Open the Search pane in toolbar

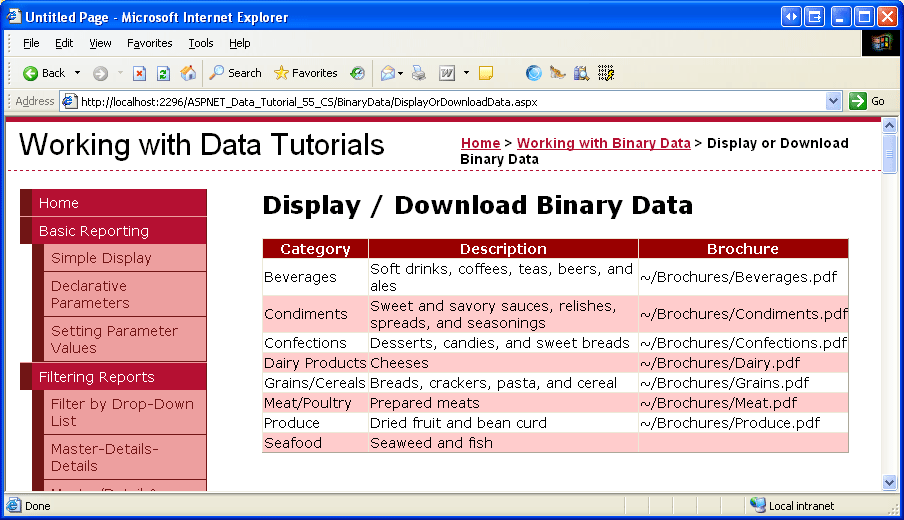click(235, 73)
